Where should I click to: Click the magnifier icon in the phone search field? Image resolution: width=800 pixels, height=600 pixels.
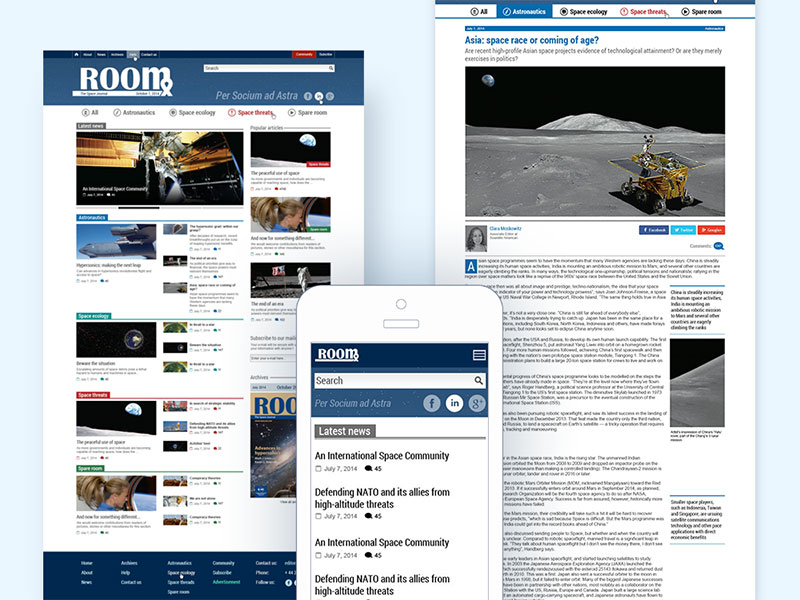479,381
